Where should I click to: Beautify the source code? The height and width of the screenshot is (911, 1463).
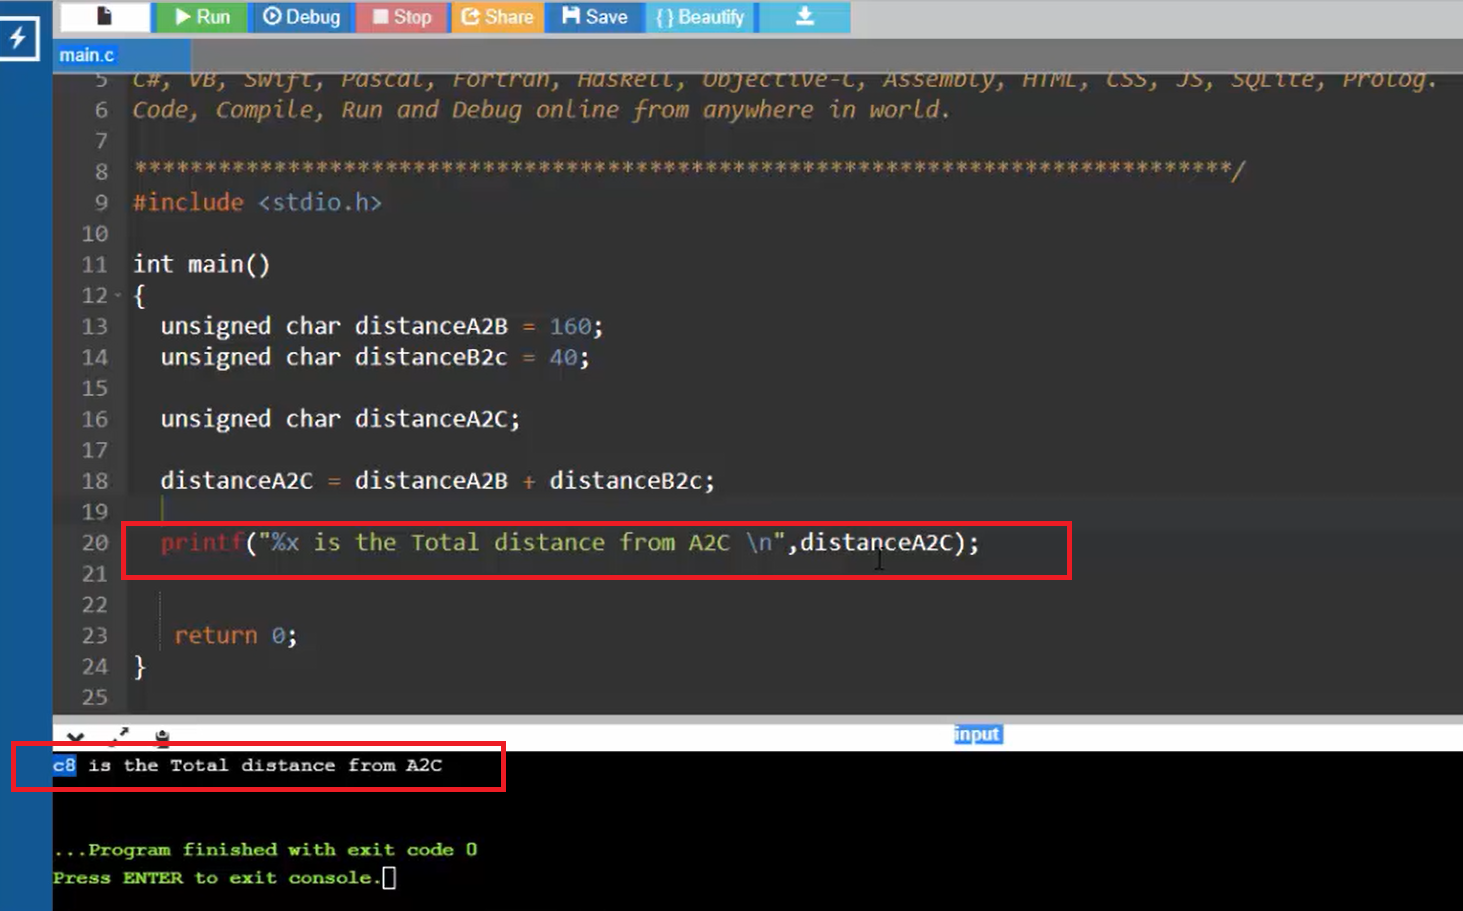700,17
